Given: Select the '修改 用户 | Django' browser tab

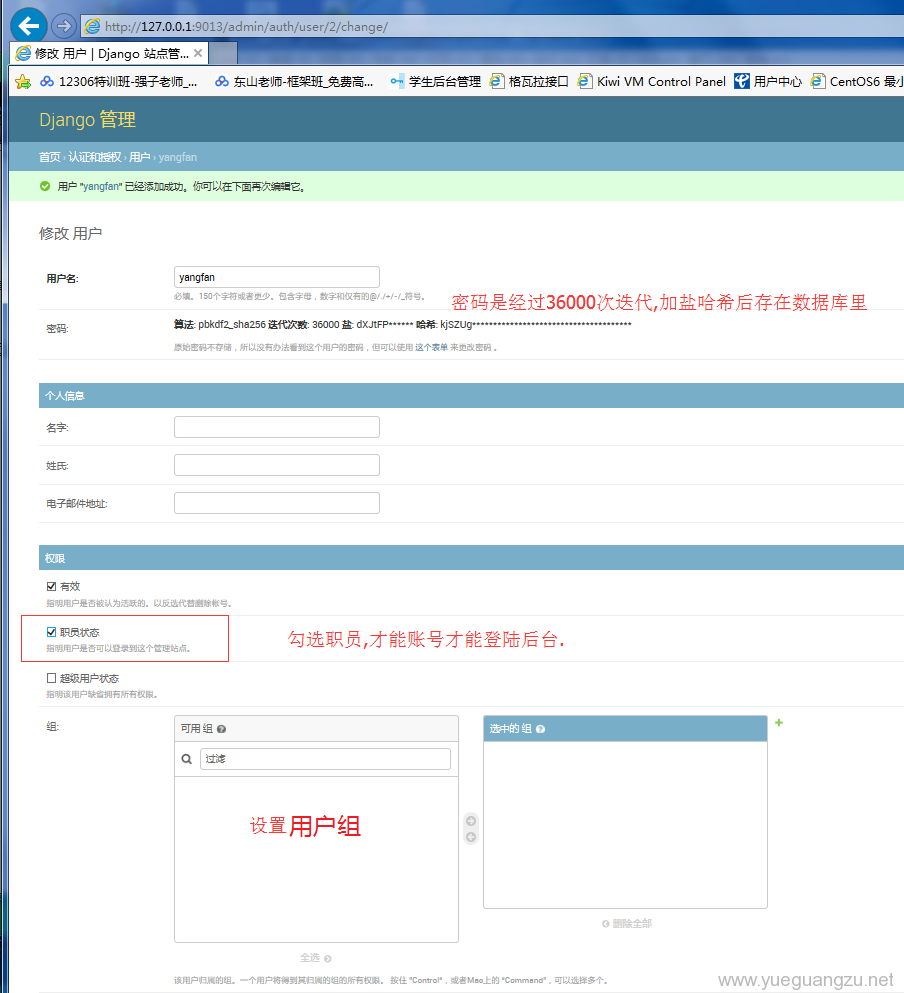Looking at the screenshot, I should [111, 53].
